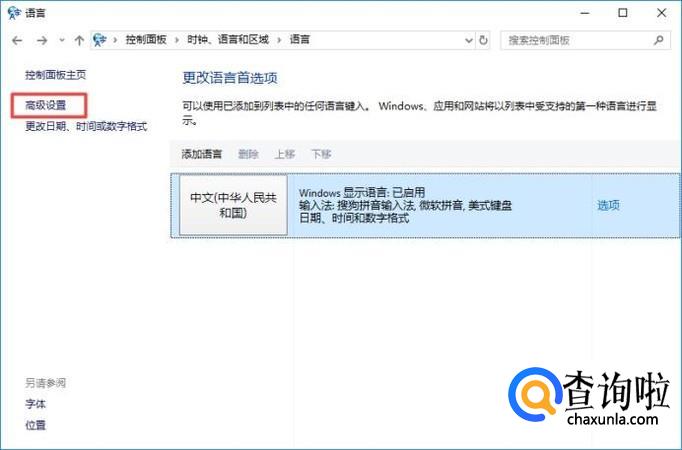The image size is (682, 450).
Task: Select 控制面板 in the breadcrumb
Action: [x=146, y=40]
